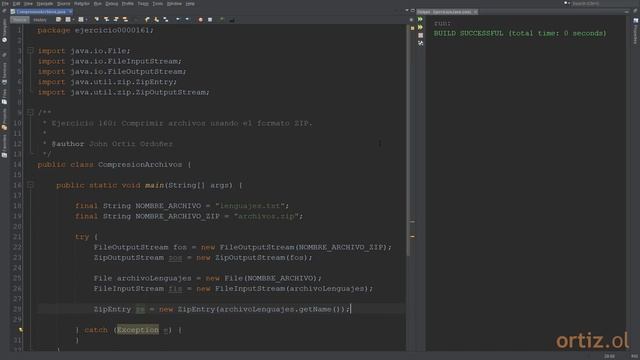Switch to the History view button
The height and width of the screenshot is (360, 640).
pos(40,20)
